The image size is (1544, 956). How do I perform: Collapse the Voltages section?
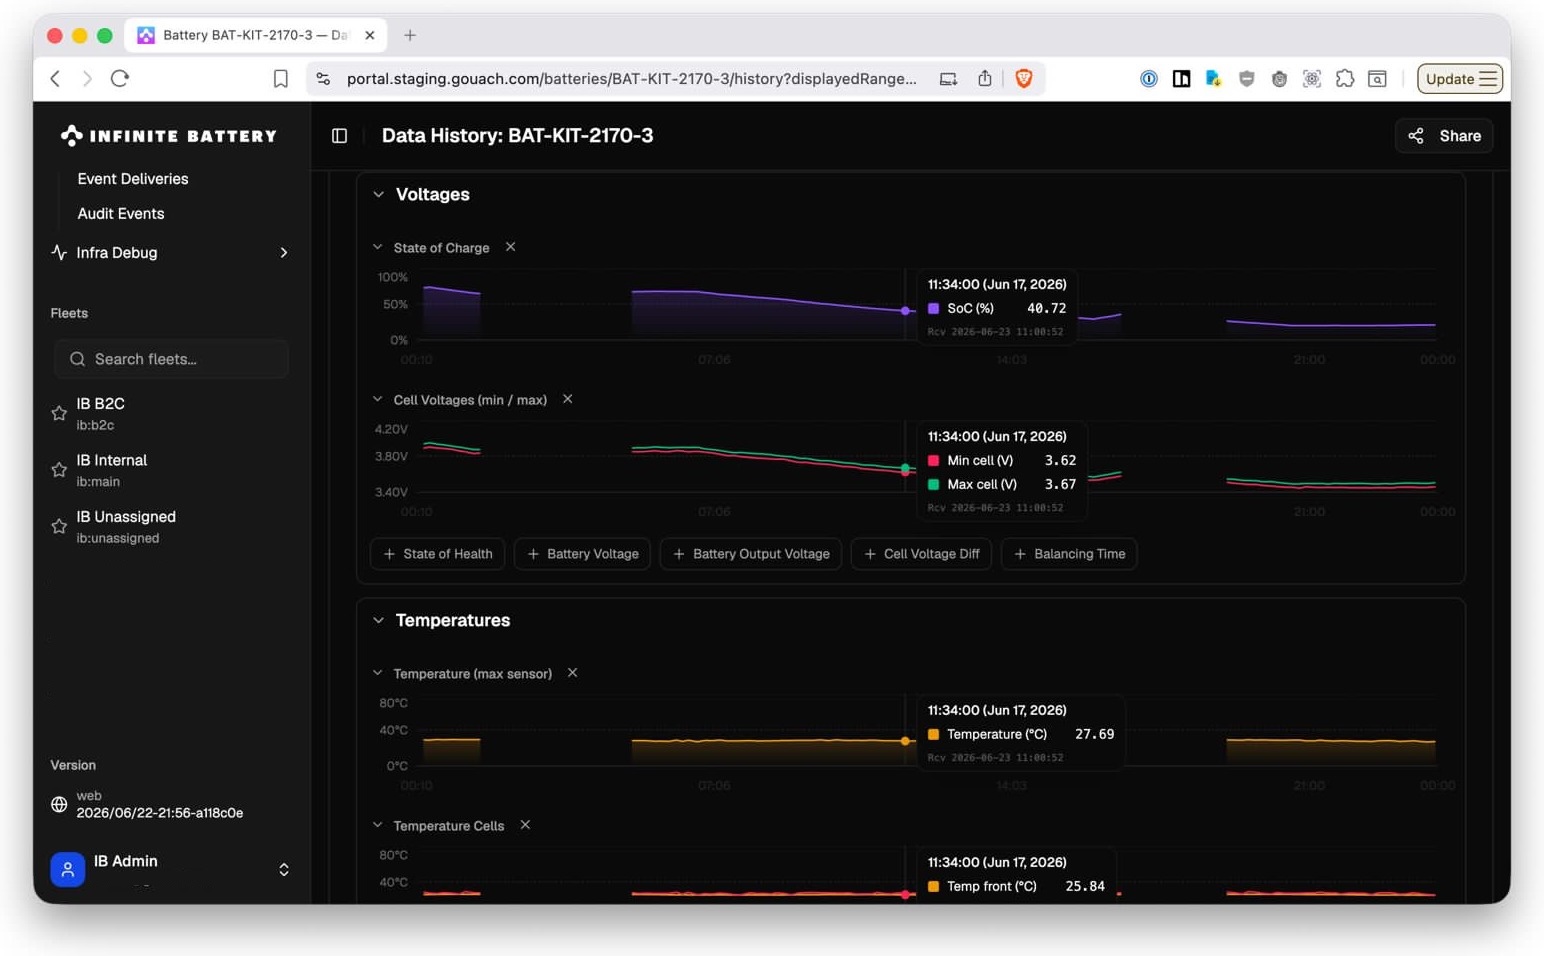click(x=378, y=194)
